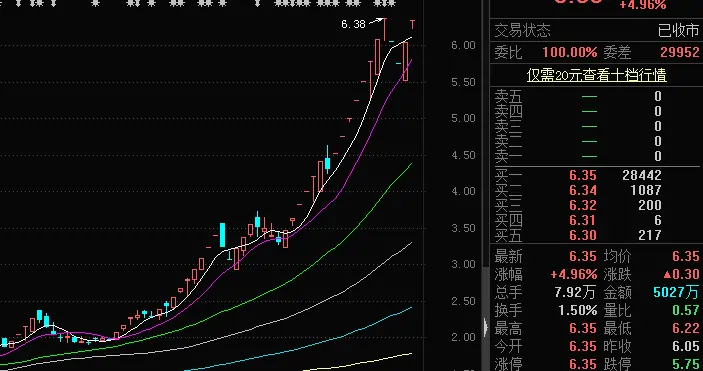Click the 委差 value 29952
703x371 pixels.
pyautogui.click(x=680, y=52)
